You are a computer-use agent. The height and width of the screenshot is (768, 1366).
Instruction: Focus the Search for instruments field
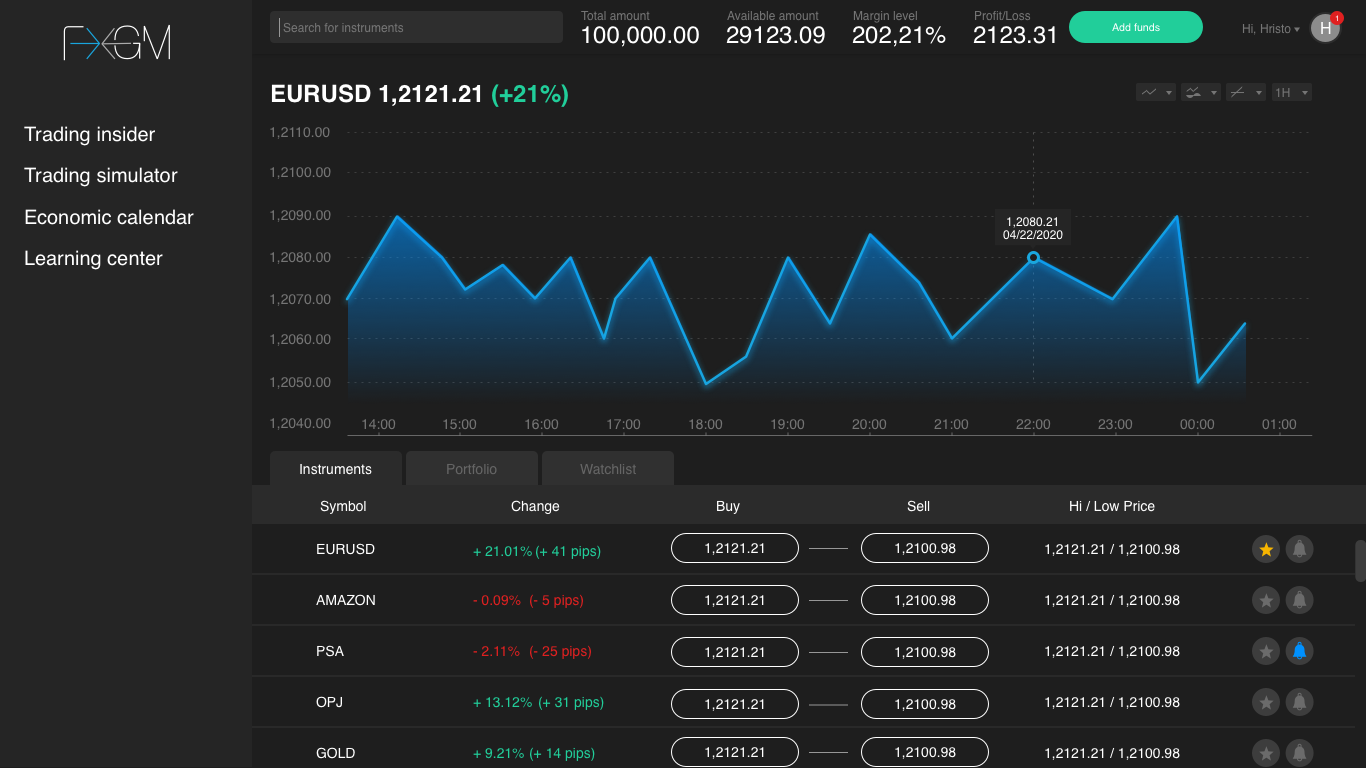pos(416,27)
